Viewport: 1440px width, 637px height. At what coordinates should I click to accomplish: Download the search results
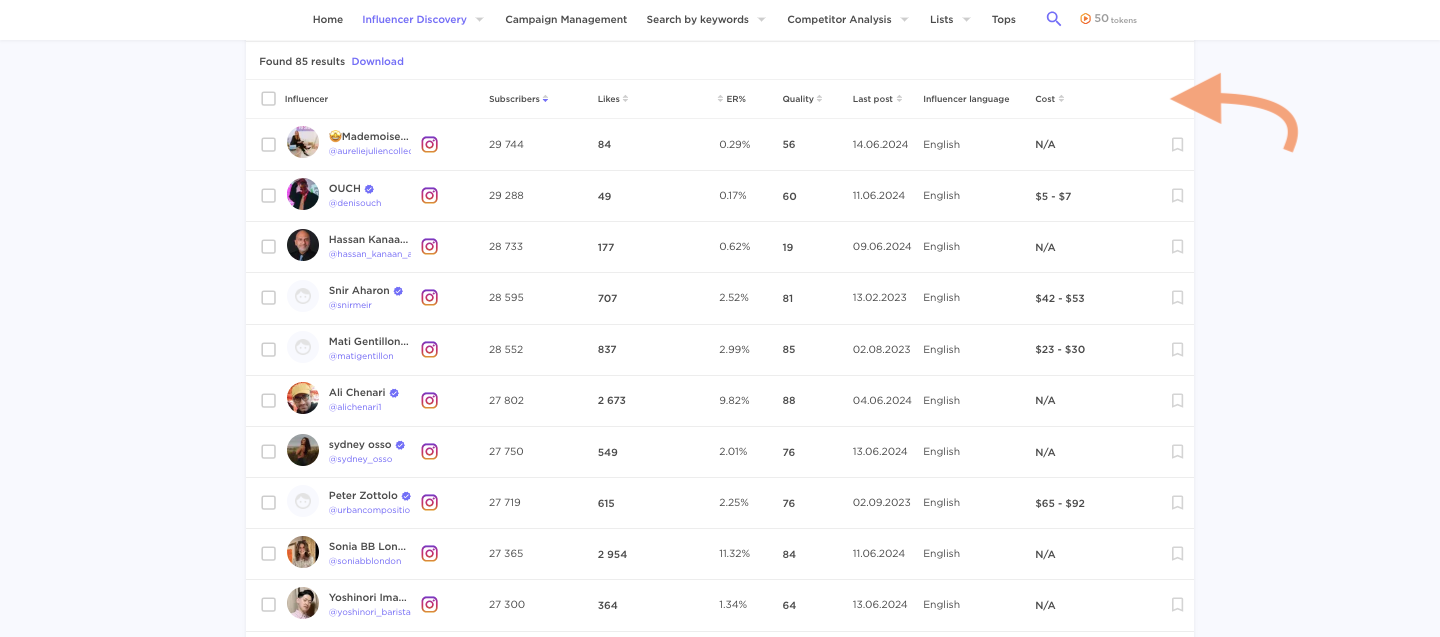(377, 61)
